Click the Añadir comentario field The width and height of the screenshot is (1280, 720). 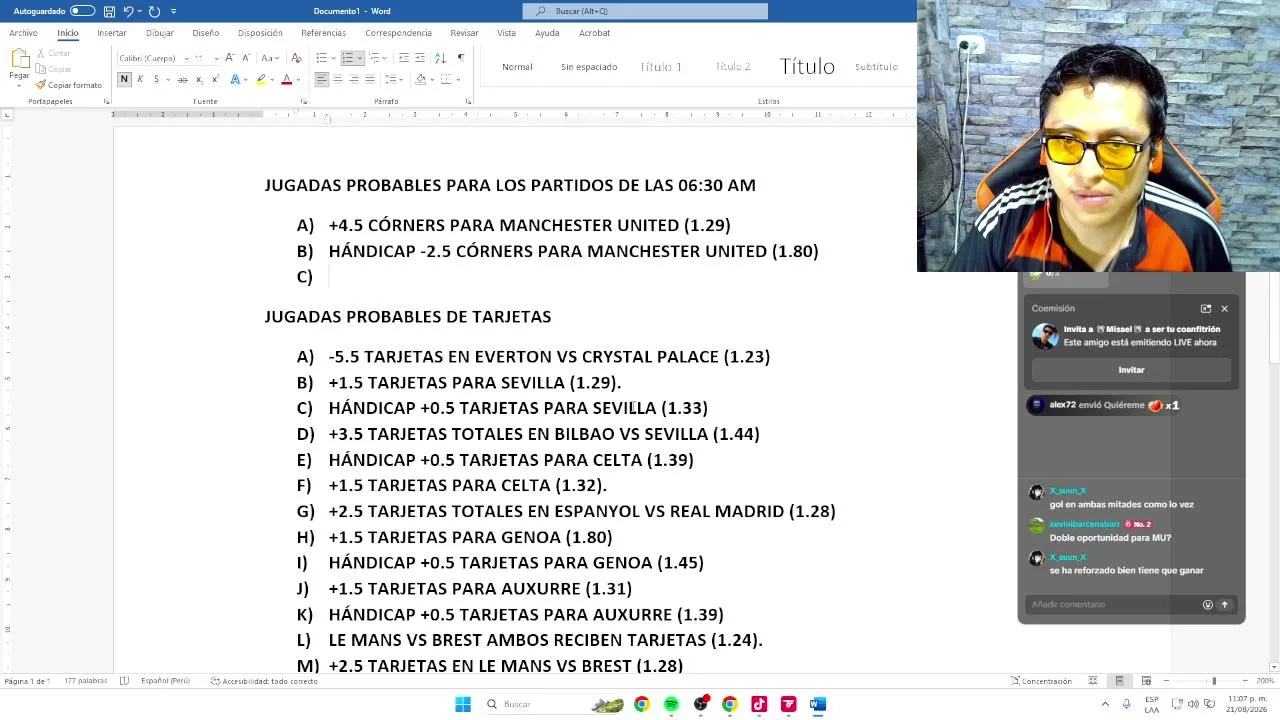[x=1113, y=604]
